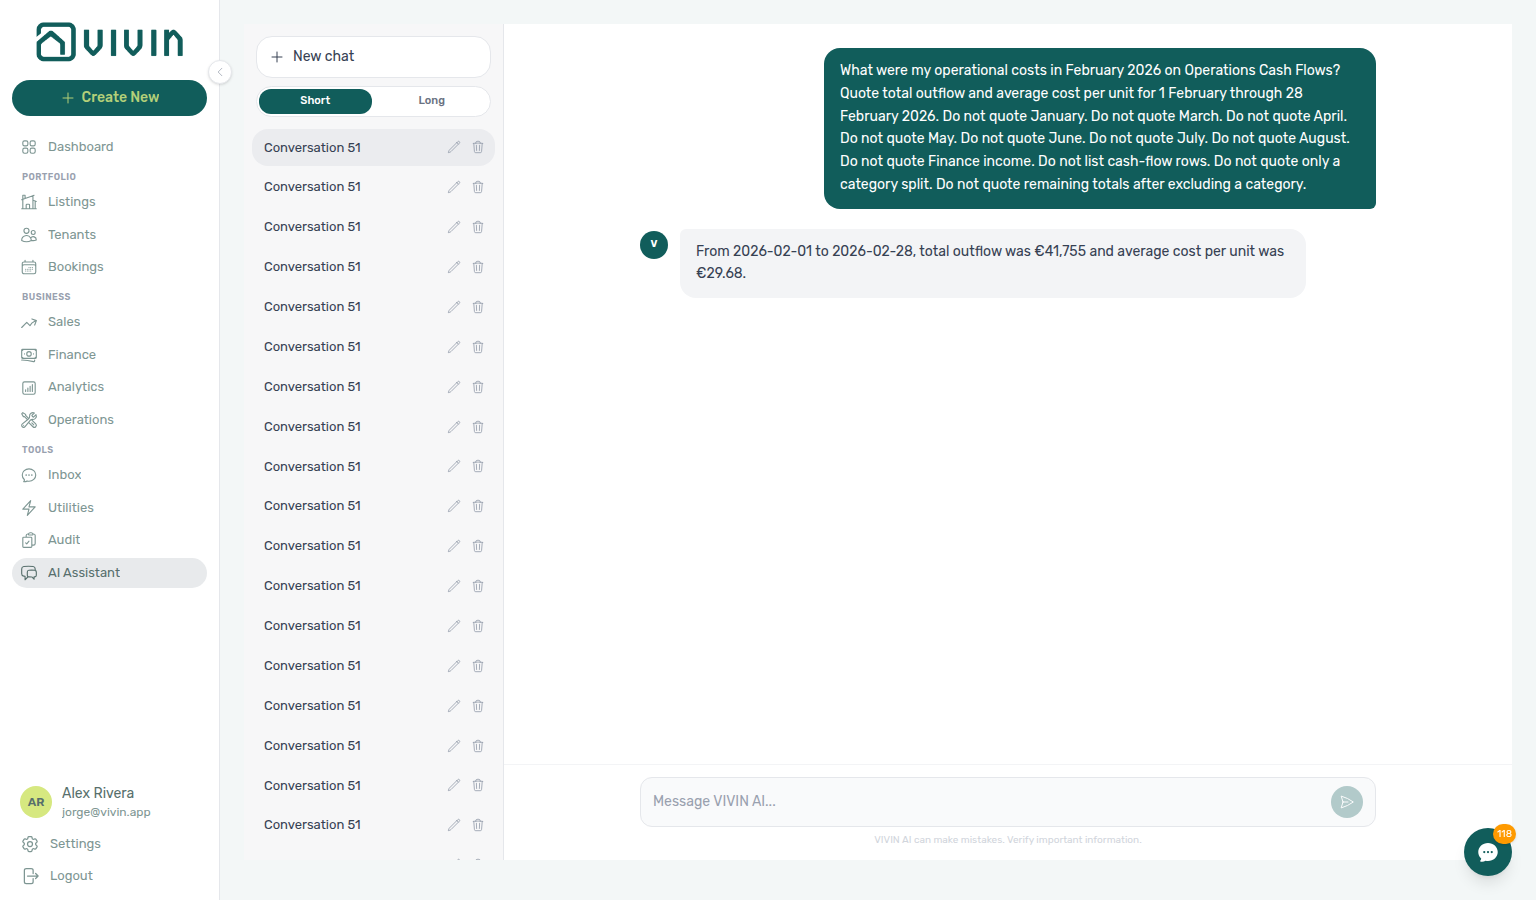Viewport: 1536px width, 900px height.
Task: Open the Utilities lightning icon
Action: click(29, 508)
